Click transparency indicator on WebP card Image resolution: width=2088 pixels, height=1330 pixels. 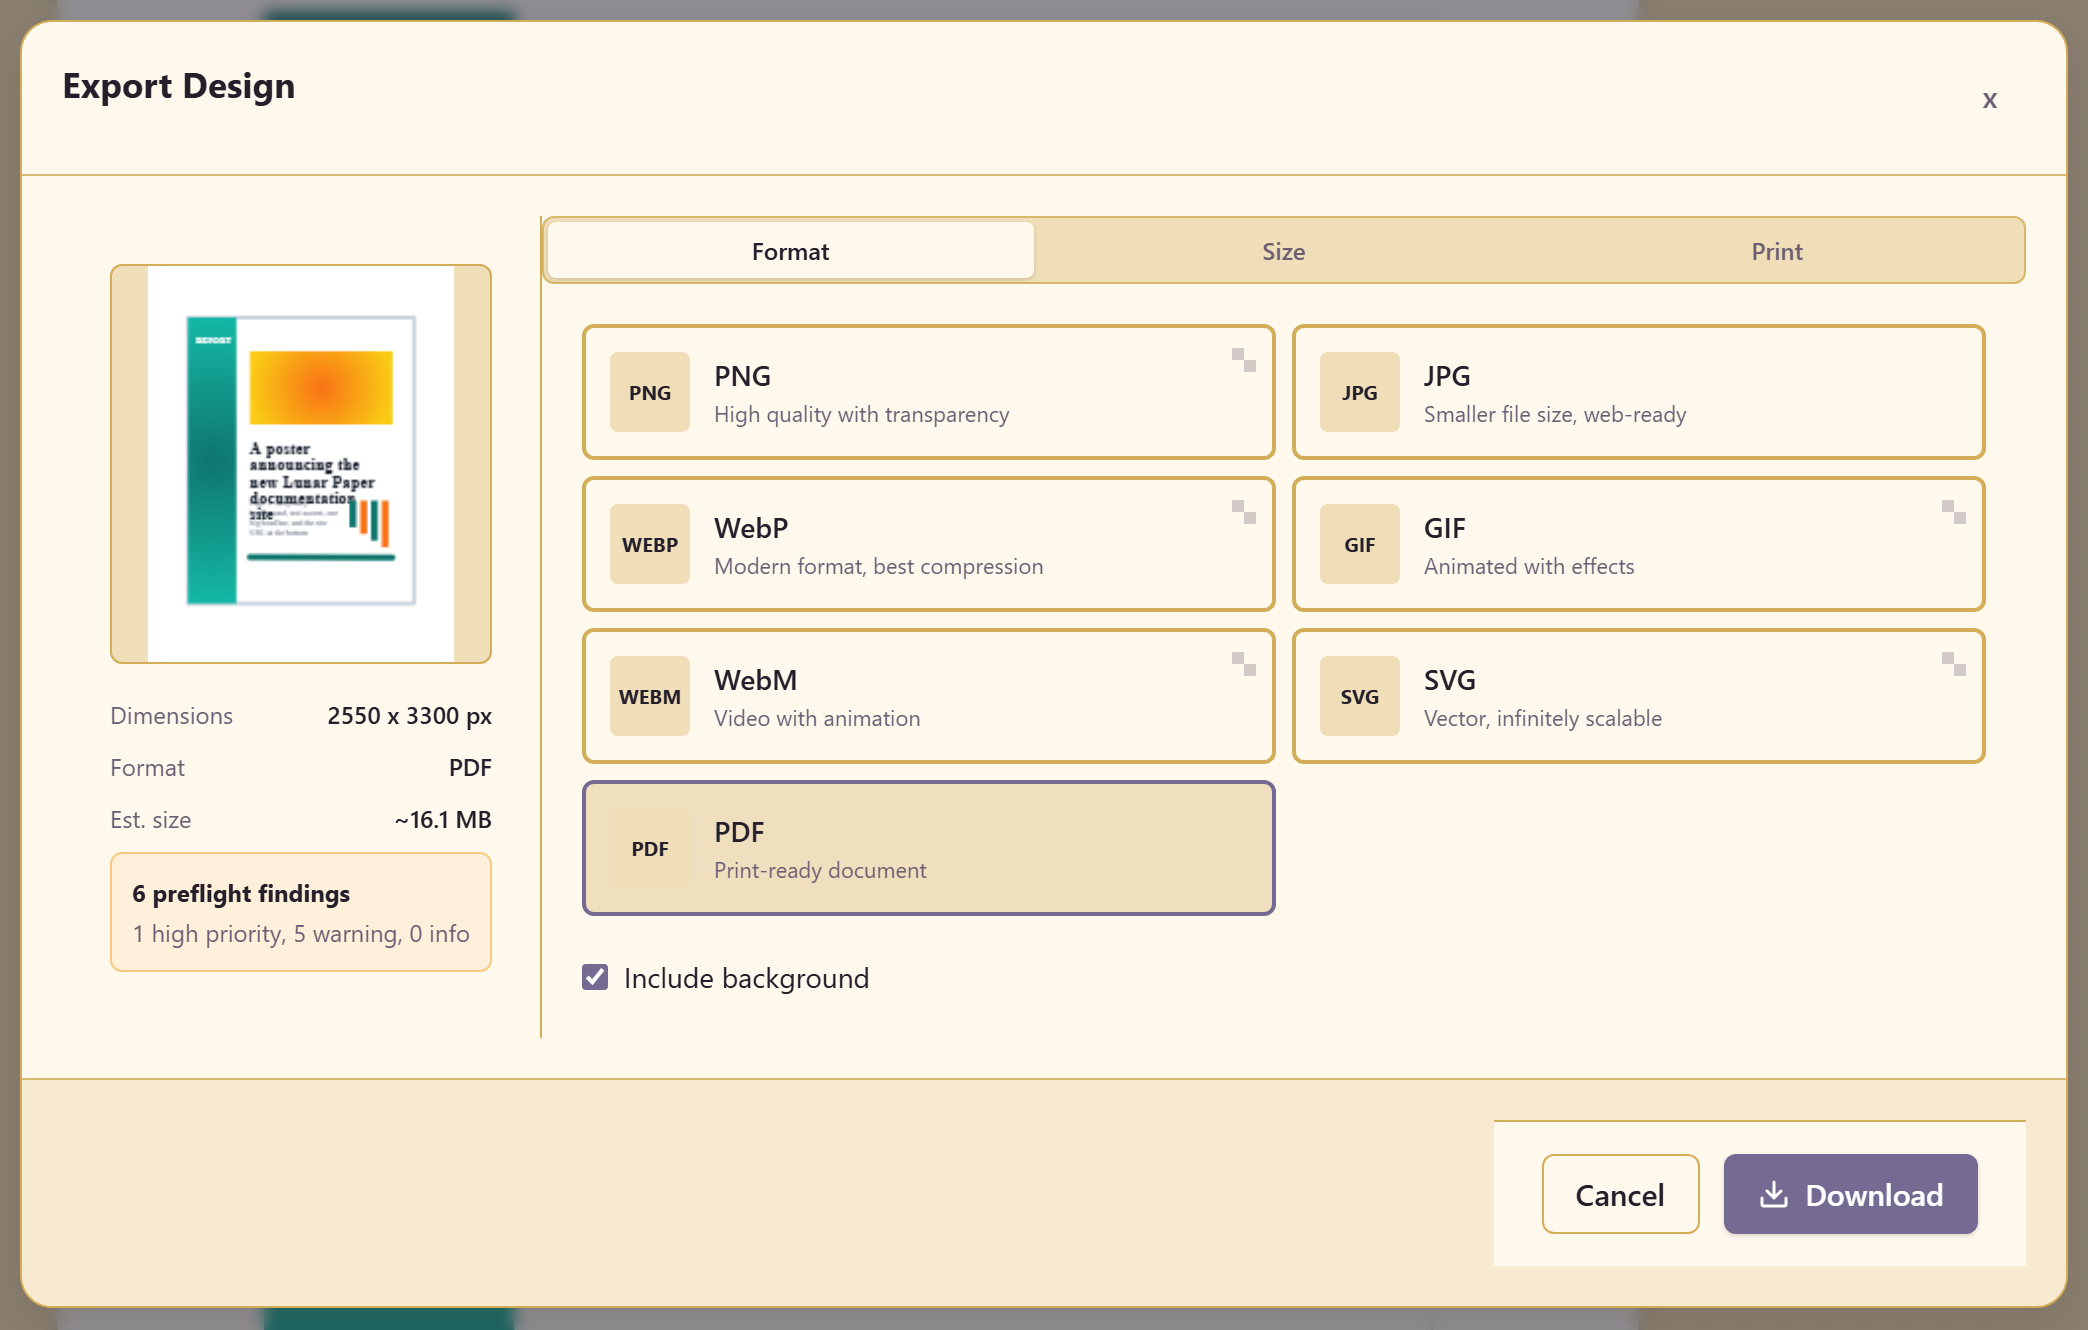tap(1244, 512)
